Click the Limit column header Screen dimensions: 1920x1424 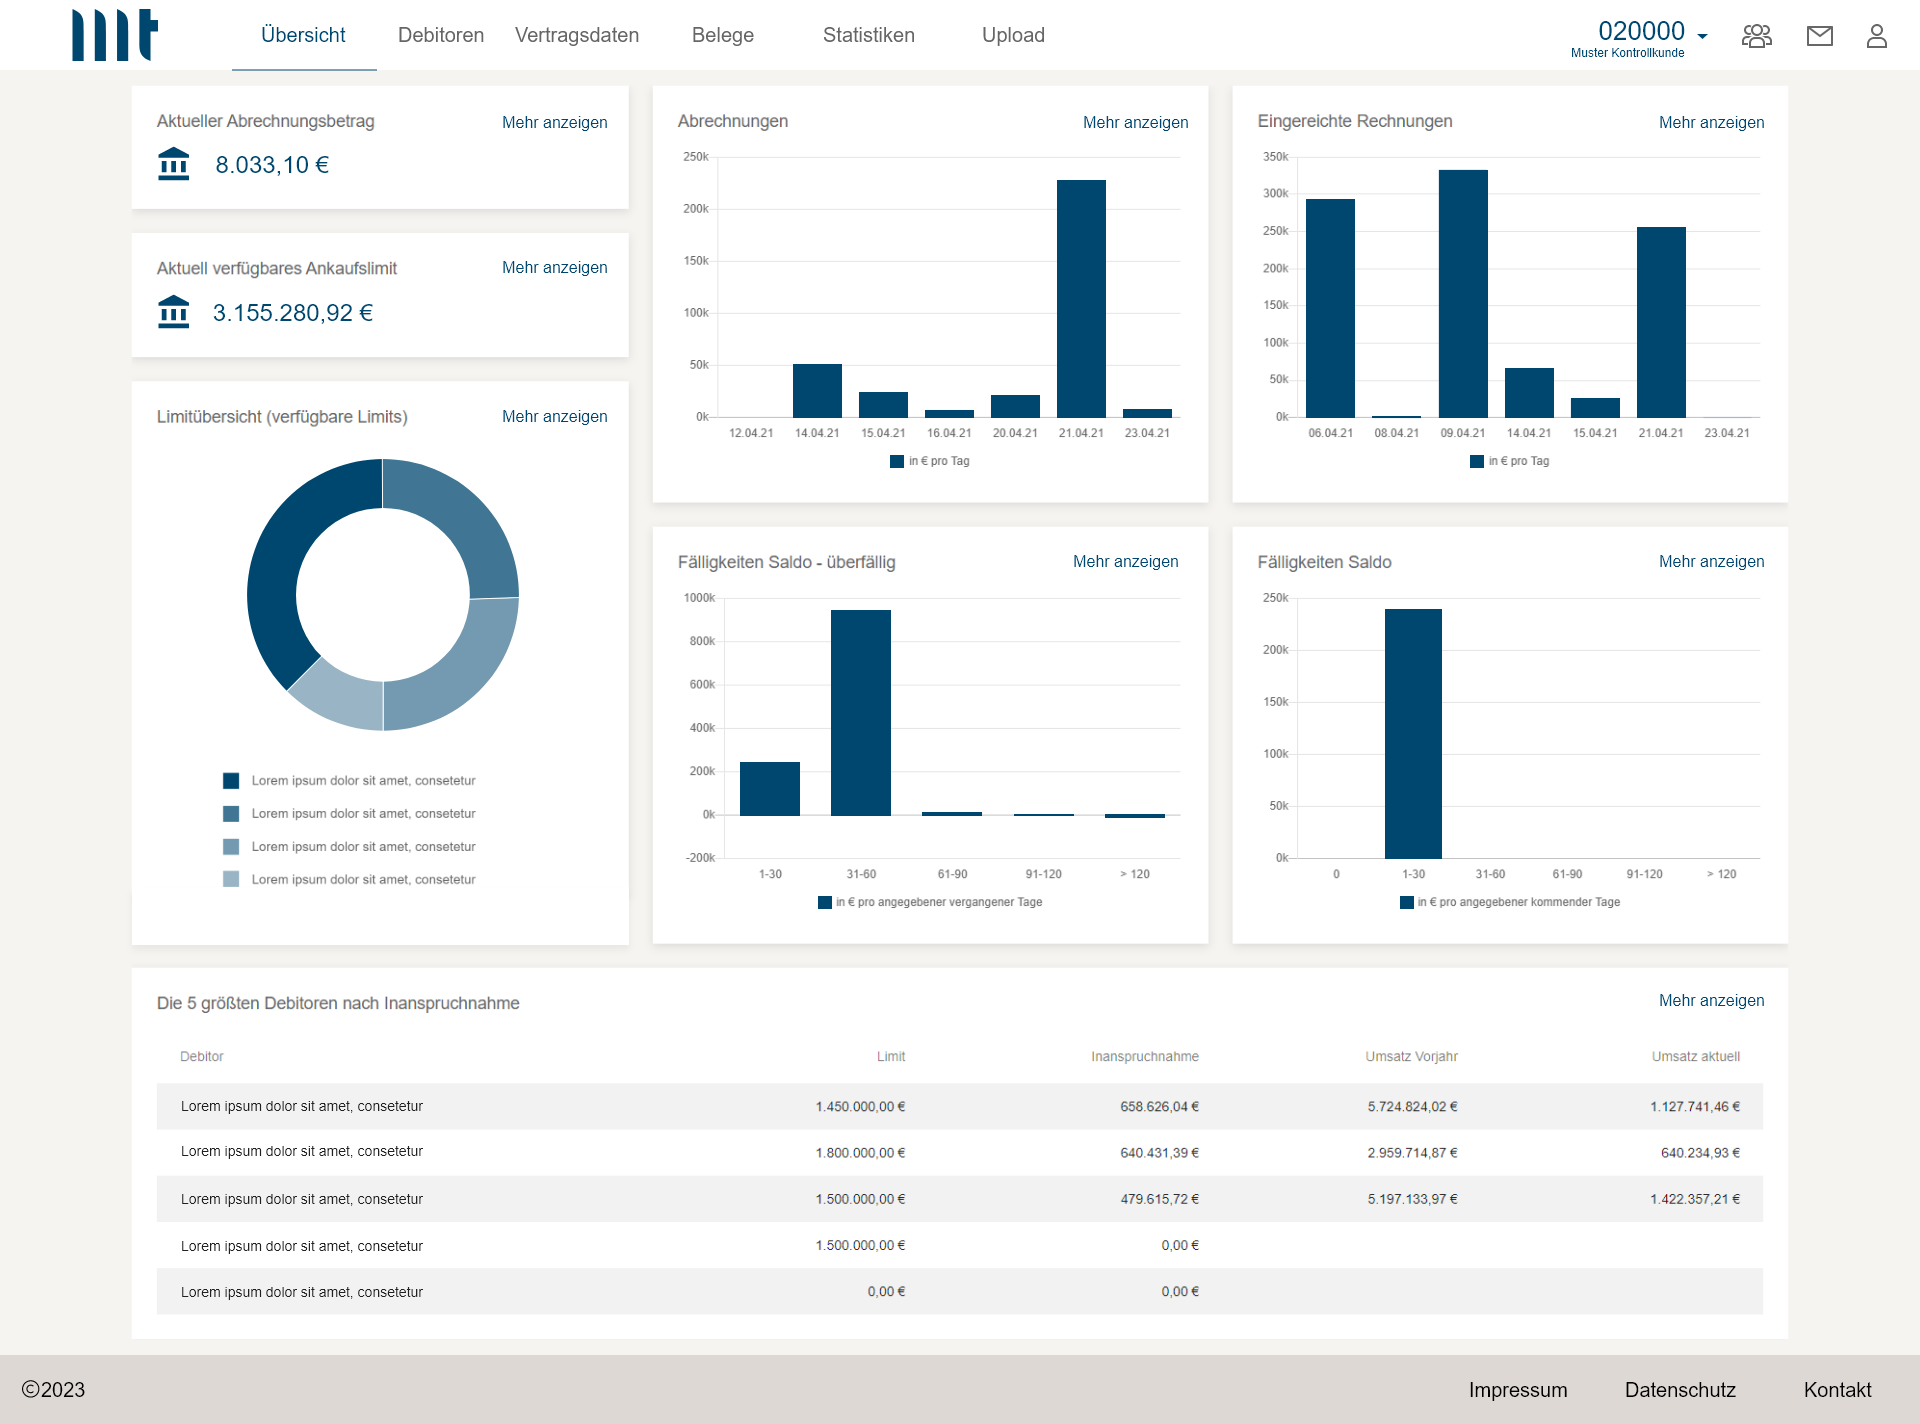pos(891,1056)
